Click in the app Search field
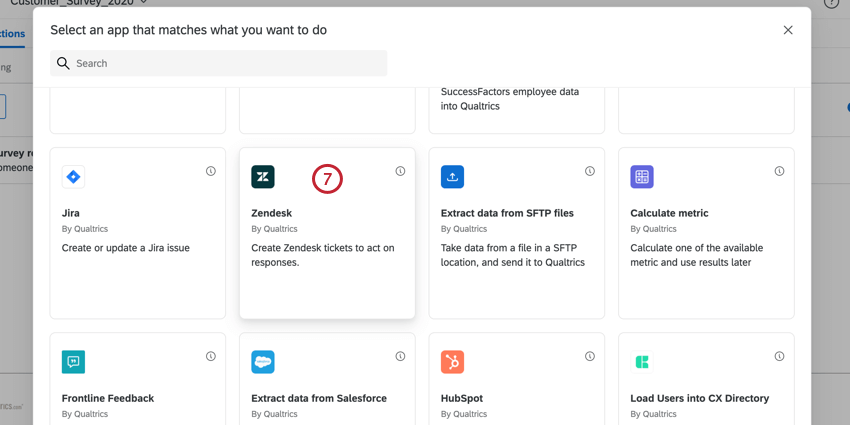 click(x=230, y=63)
